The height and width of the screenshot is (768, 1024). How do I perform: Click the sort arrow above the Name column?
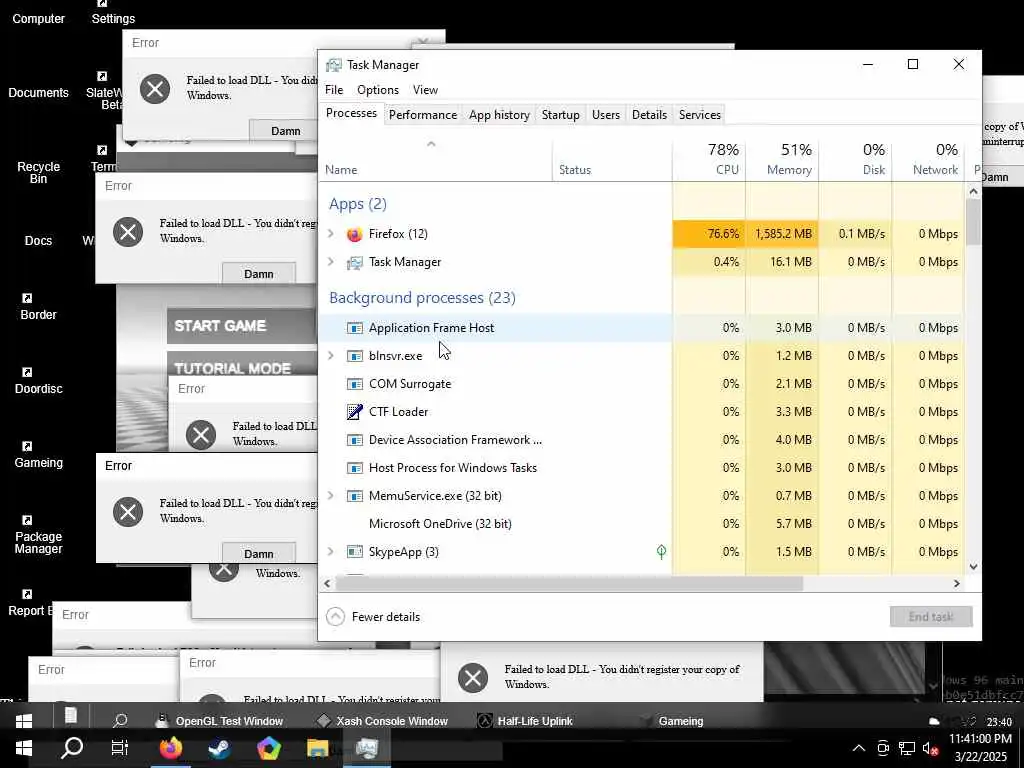click(431, 144)
